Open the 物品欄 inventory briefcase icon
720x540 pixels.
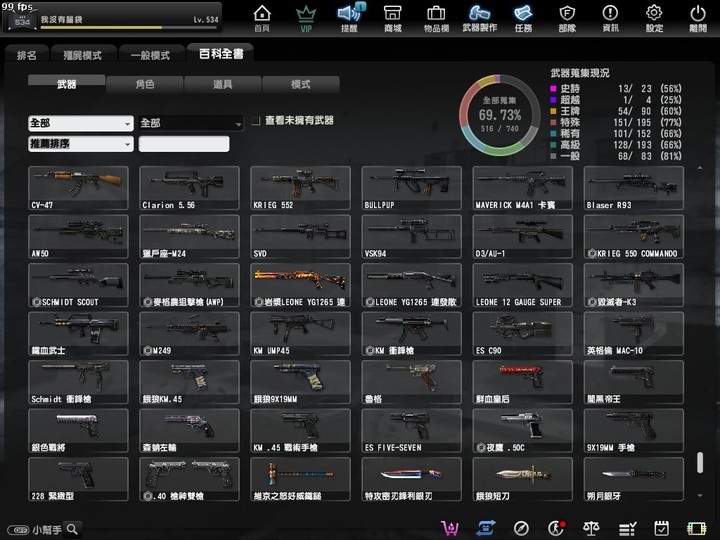click(436, 17)
